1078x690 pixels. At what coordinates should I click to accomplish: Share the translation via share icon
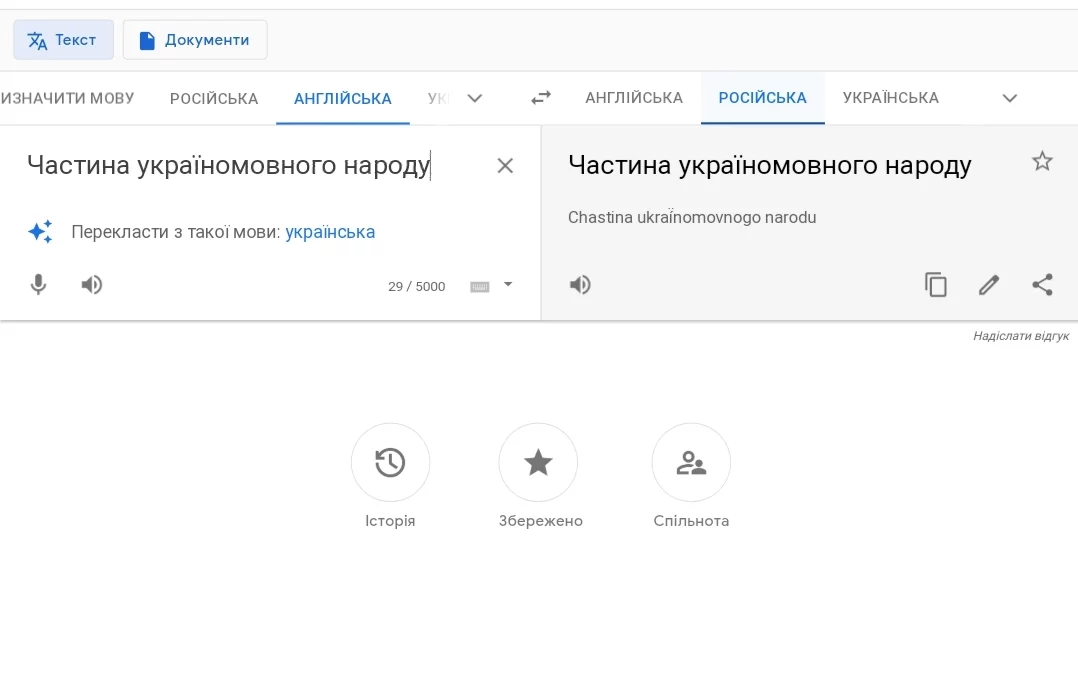(x=1042, y=285)
